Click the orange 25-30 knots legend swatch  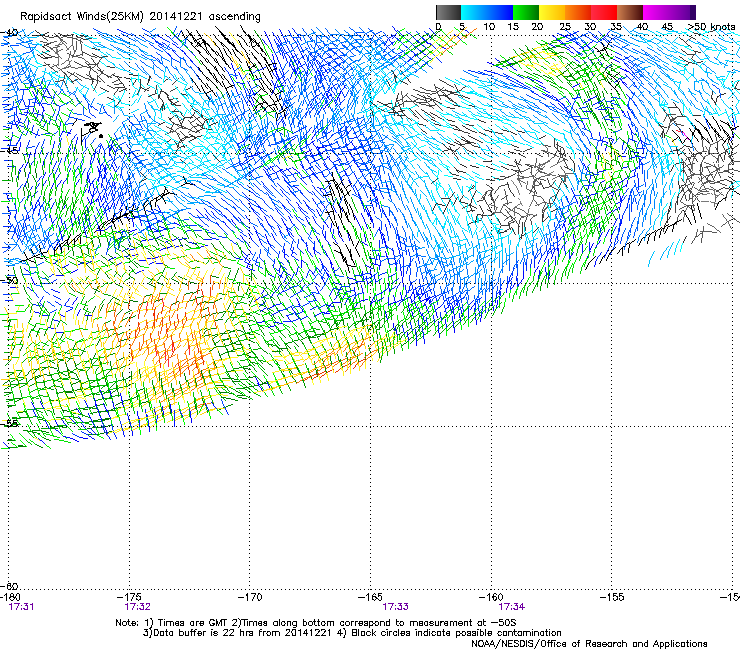coord(578,12)
